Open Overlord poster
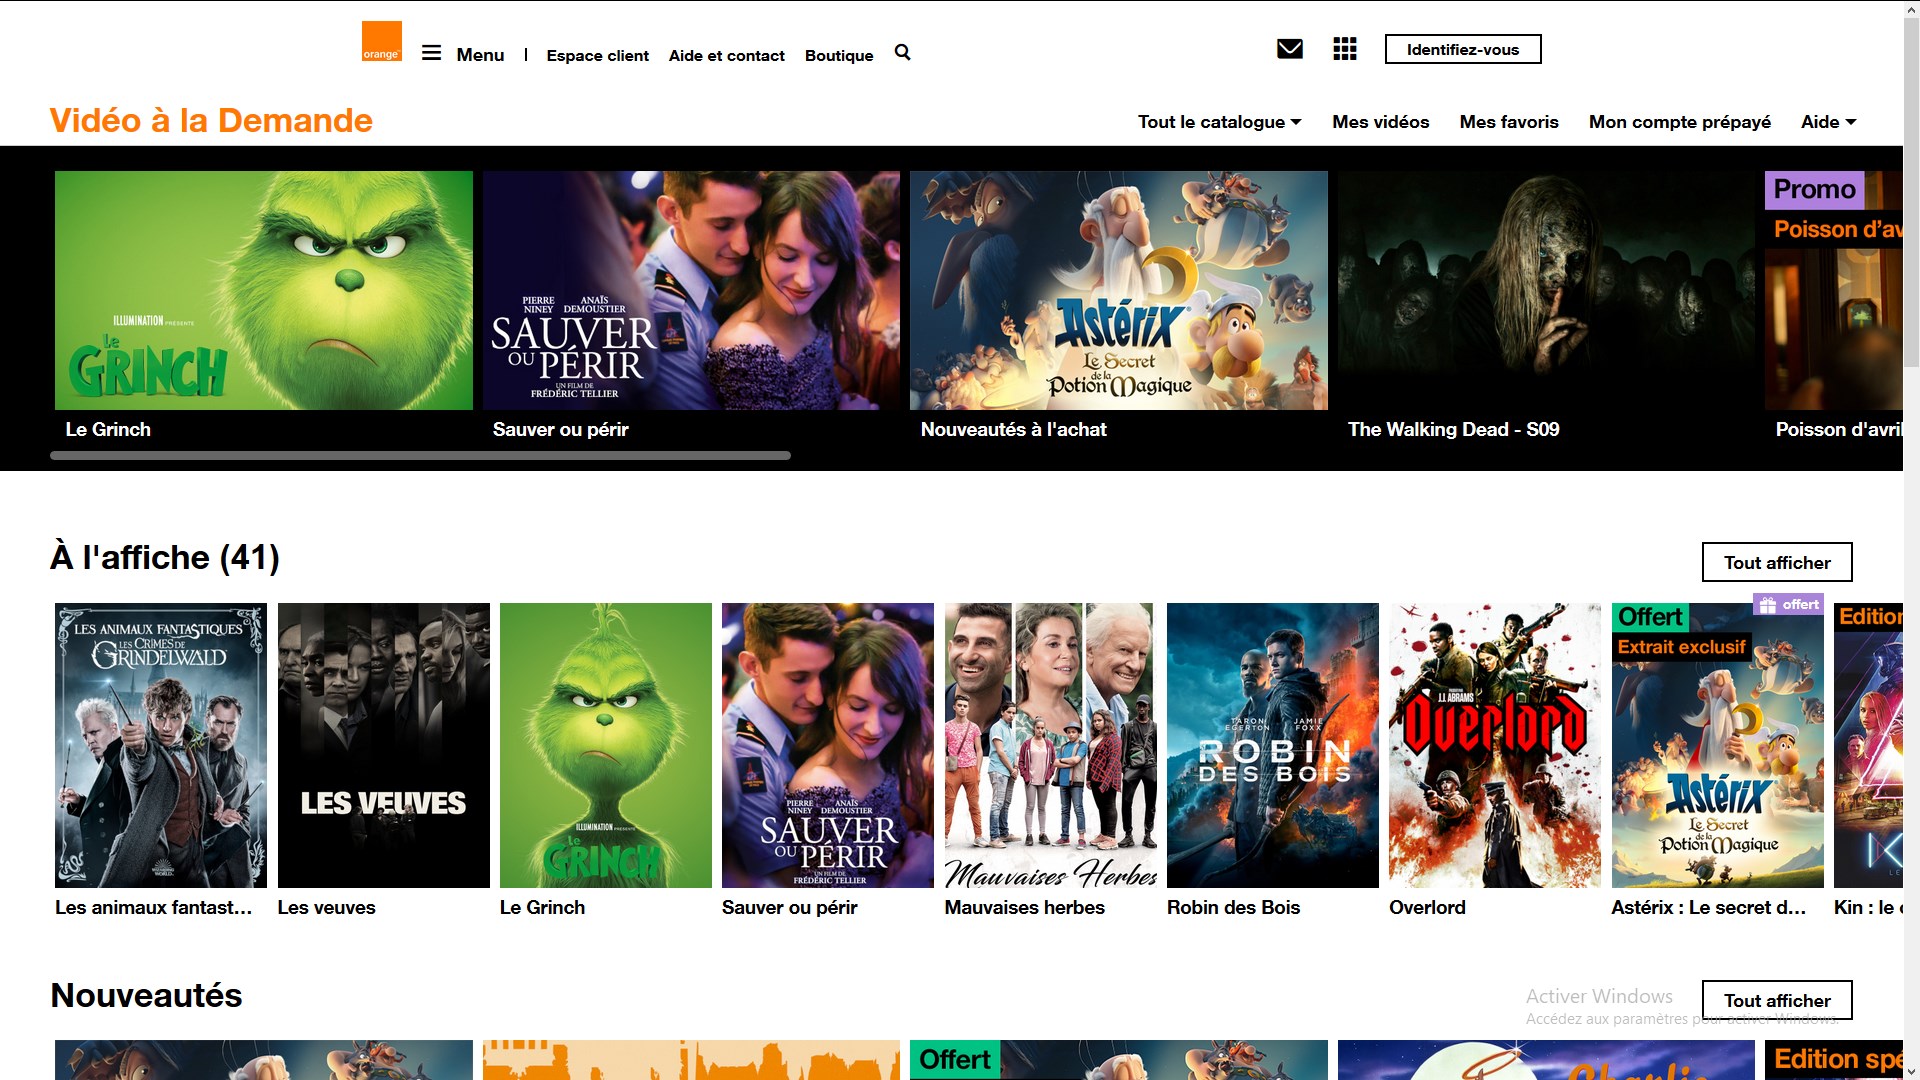 (1495, 745)
